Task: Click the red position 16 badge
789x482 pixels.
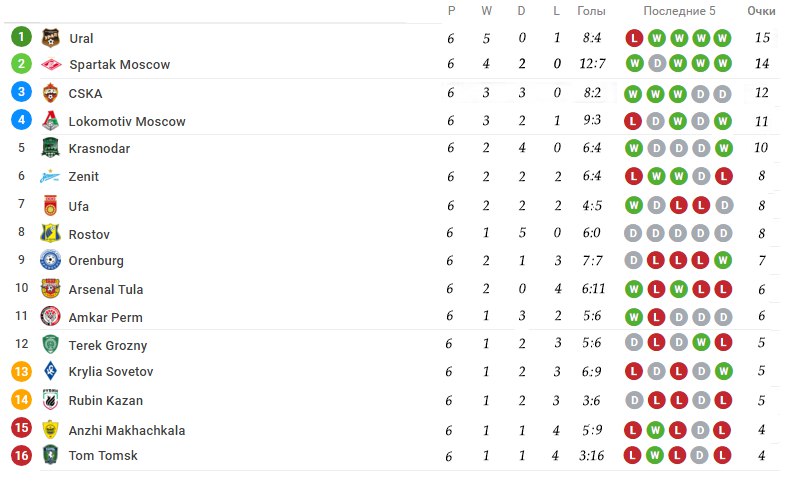Action: click(21, 455)
